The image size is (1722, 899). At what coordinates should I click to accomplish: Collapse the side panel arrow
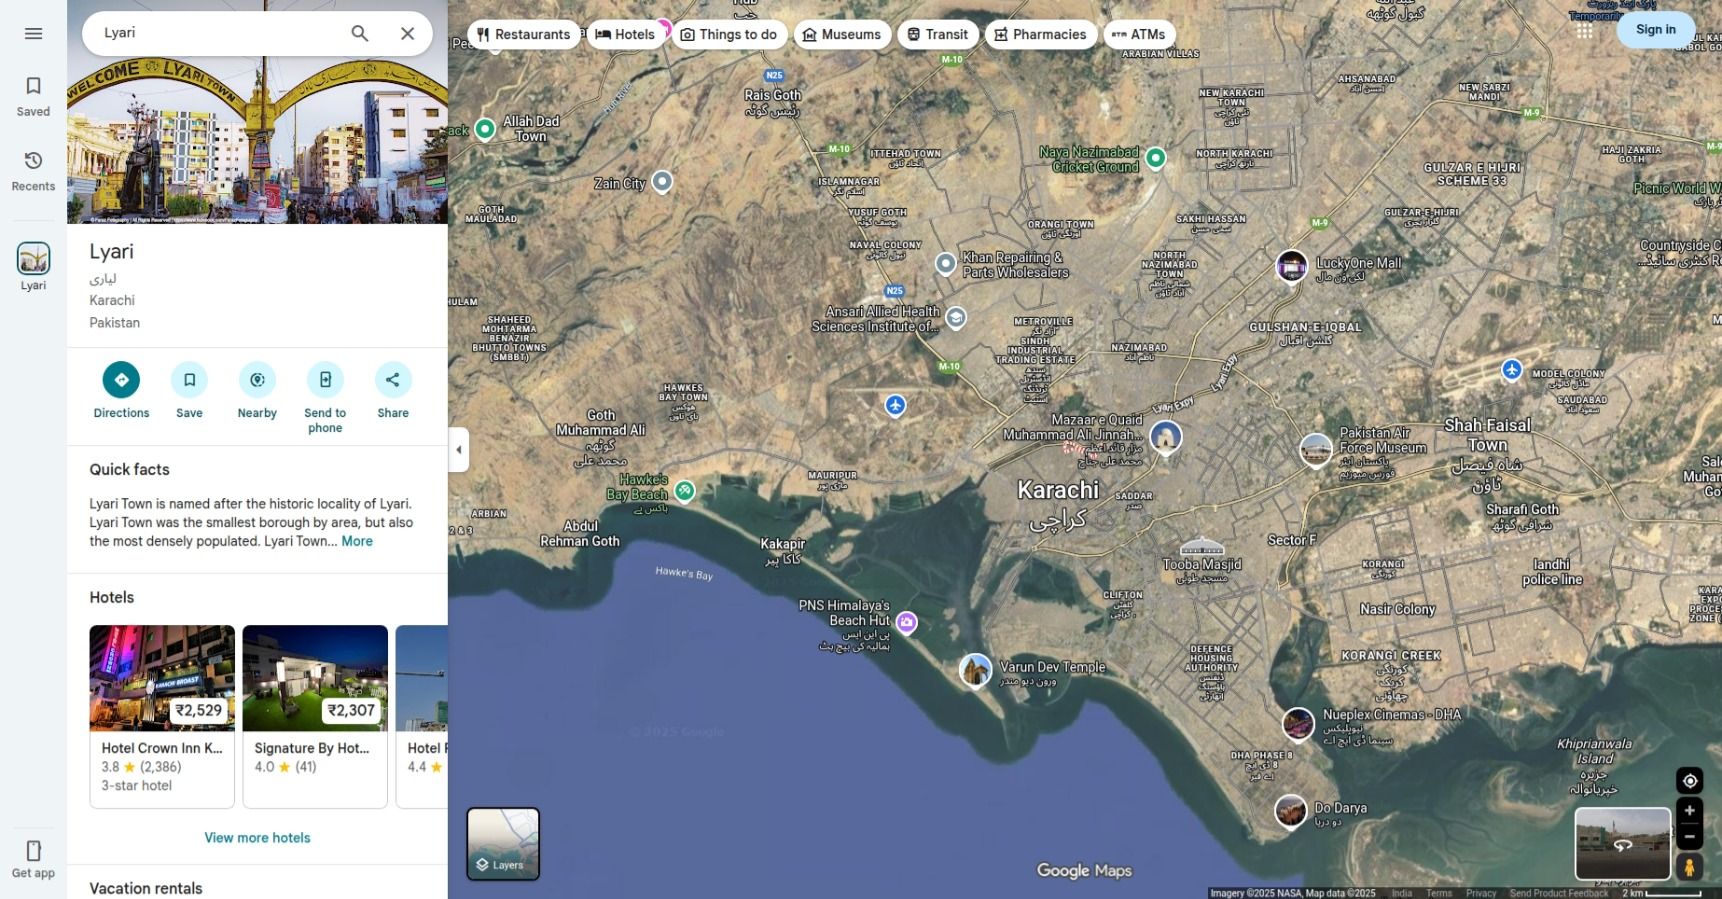[x=459, y=450]
